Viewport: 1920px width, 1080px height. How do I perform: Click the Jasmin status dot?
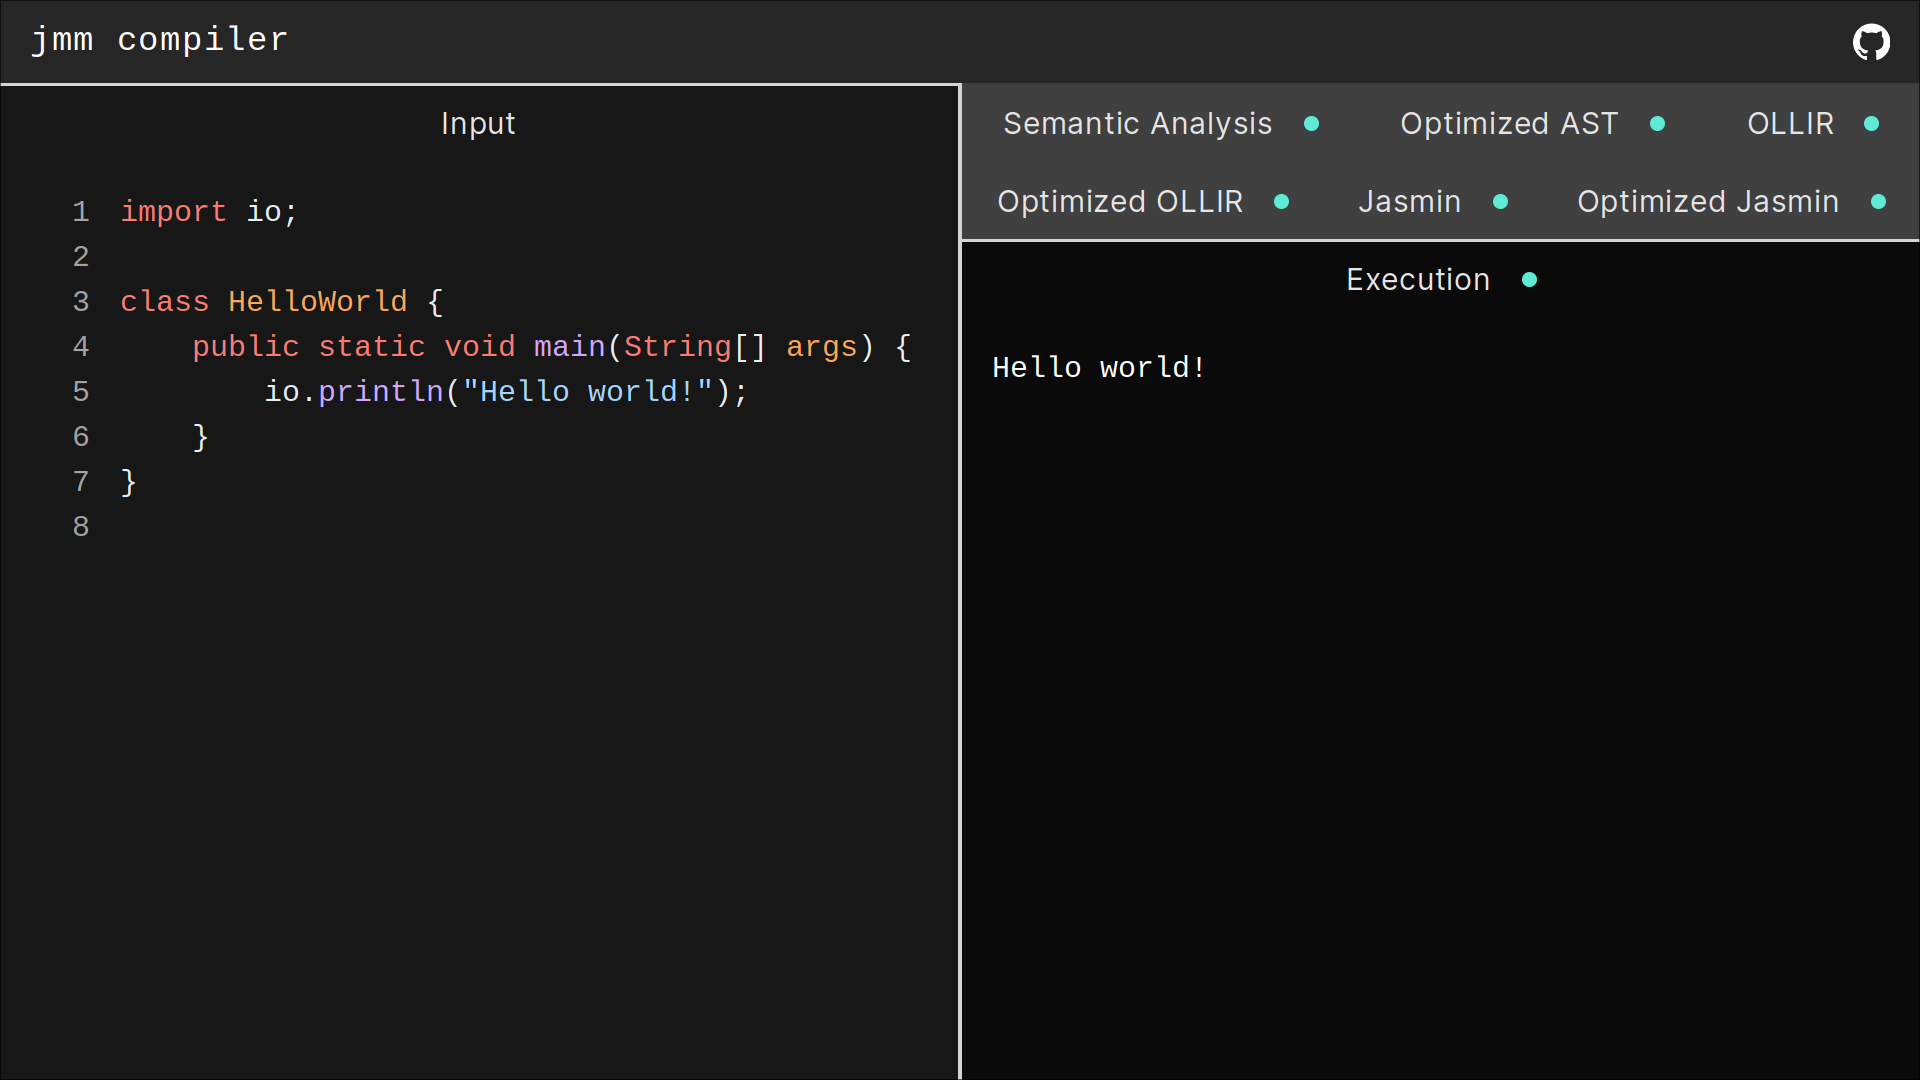tap(1500, 202)
